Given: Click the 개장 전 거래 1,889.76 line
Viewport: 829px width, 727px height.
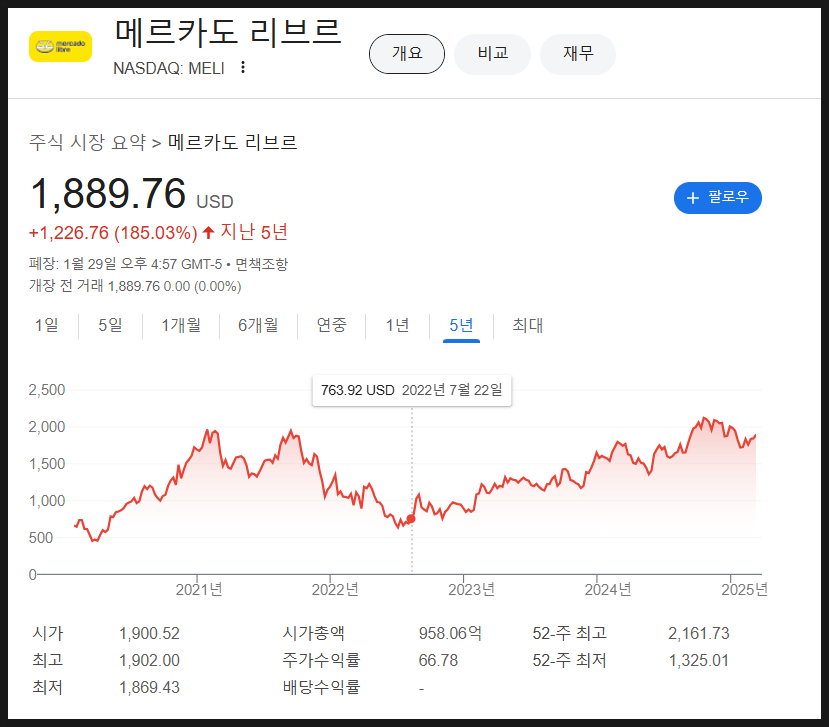Looking at the screenshot, I should 135,286.
